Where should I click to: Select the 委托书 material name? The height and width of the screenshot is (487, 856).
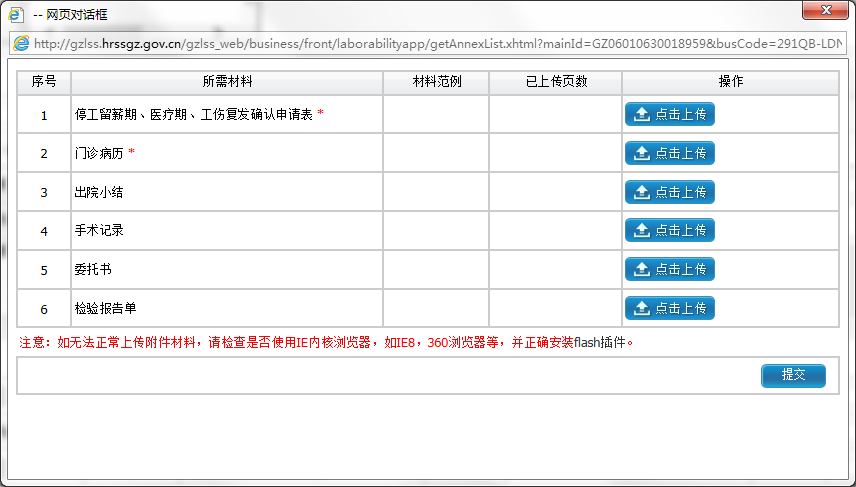click(93, 269)
